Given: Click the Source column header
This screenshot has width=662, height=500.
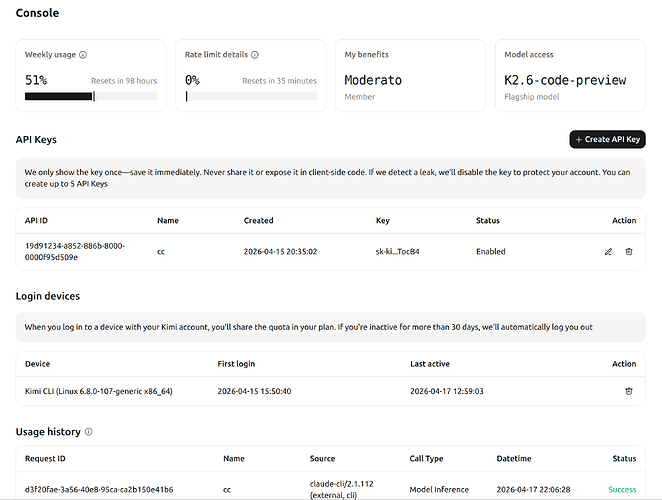Looking at the screenshot, I should pos(322,459).
